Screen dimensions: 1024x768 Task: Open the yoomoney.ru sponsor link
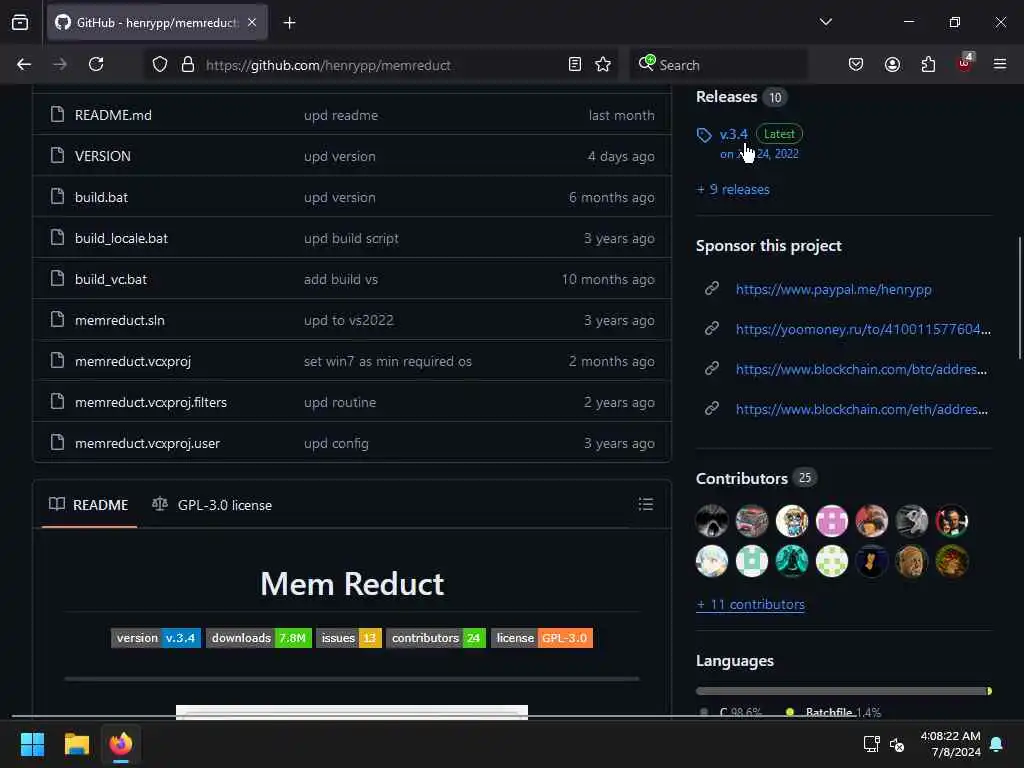(x=863, y=329)
